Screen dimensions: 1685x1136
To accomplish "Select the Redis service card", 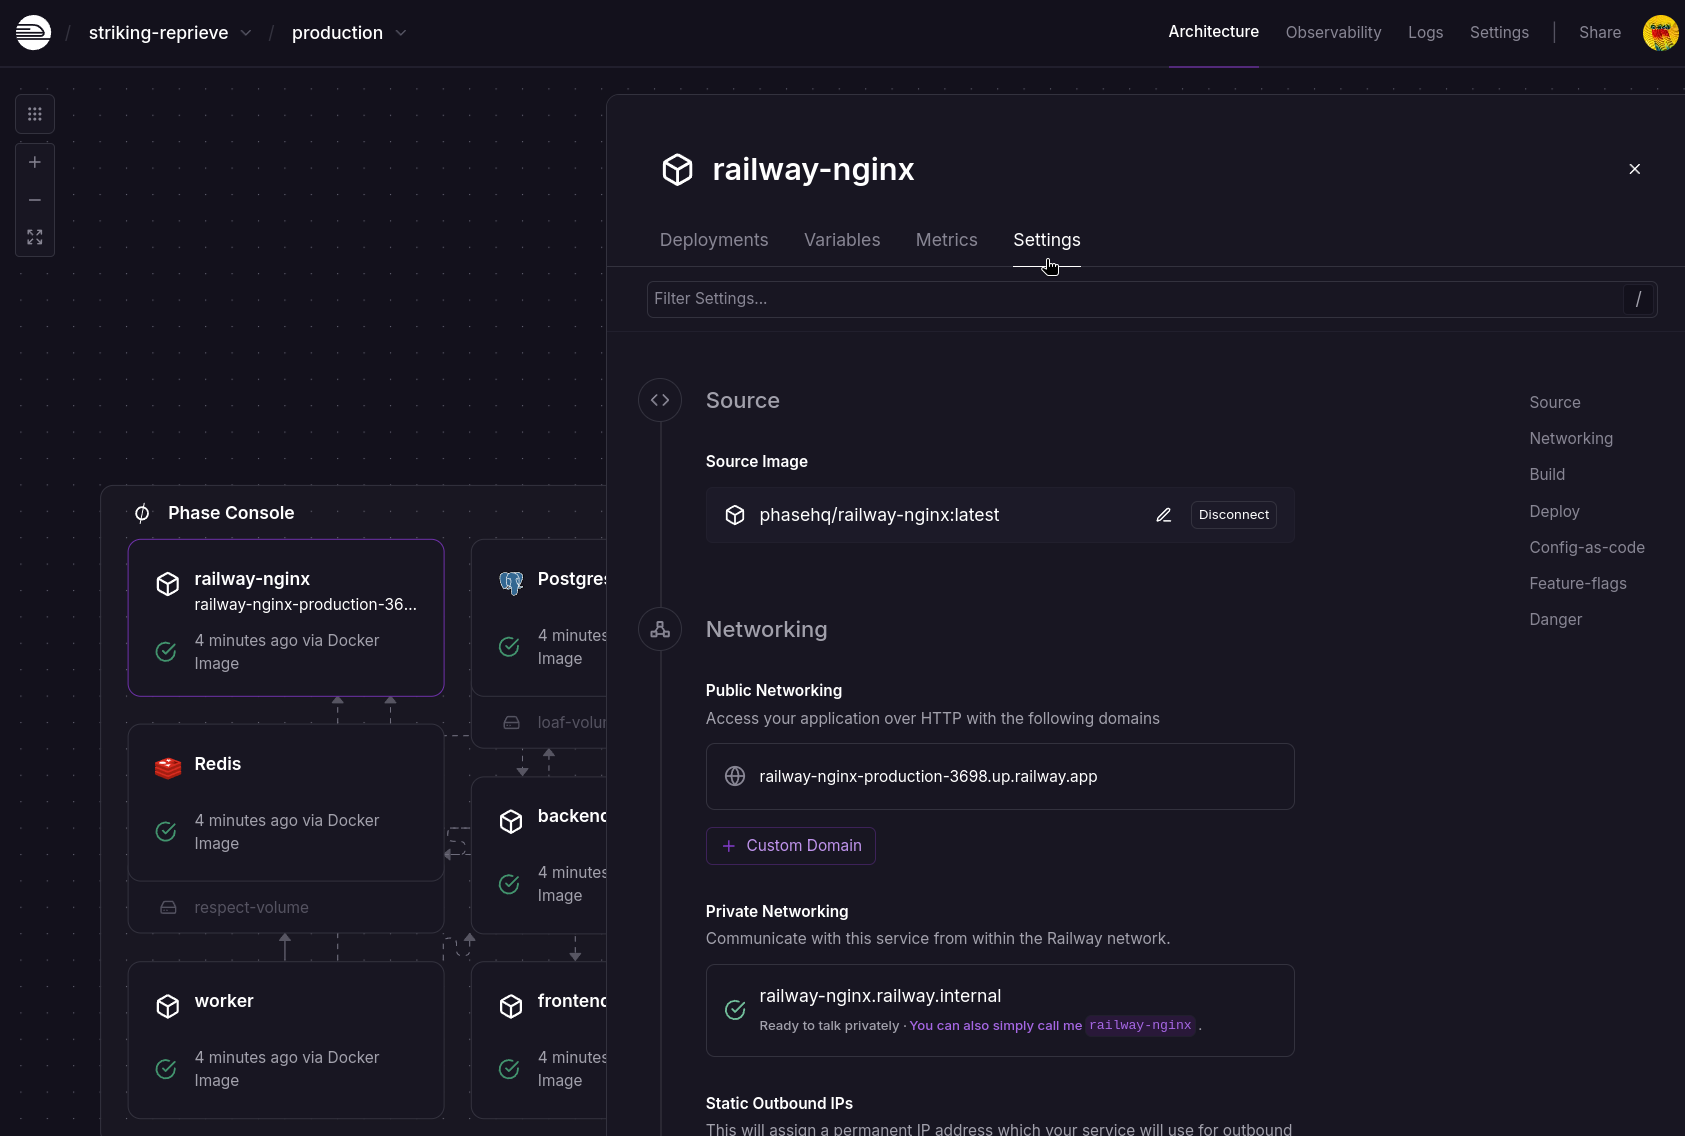I will click(285, 802).
